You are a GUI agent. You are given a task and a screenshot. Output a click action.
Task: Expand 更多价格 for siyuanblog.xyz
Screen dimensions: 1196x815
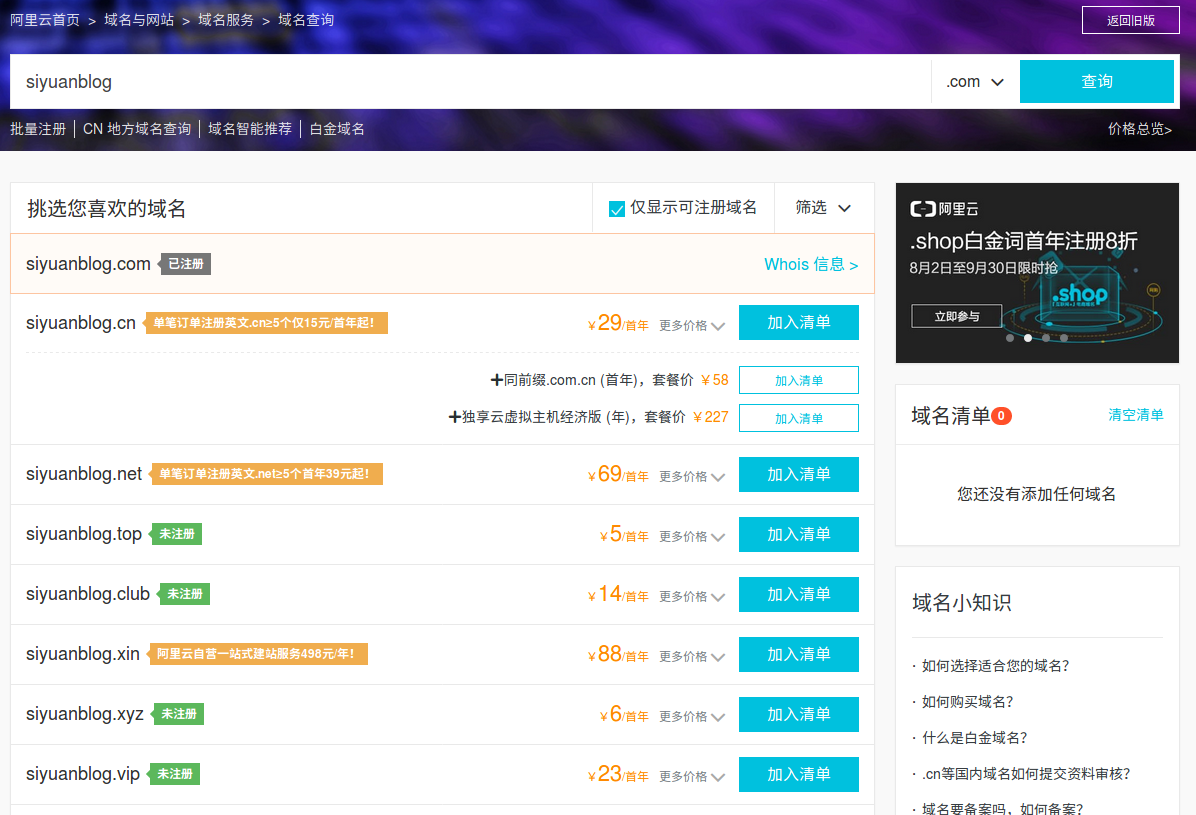tap(692, 717)
